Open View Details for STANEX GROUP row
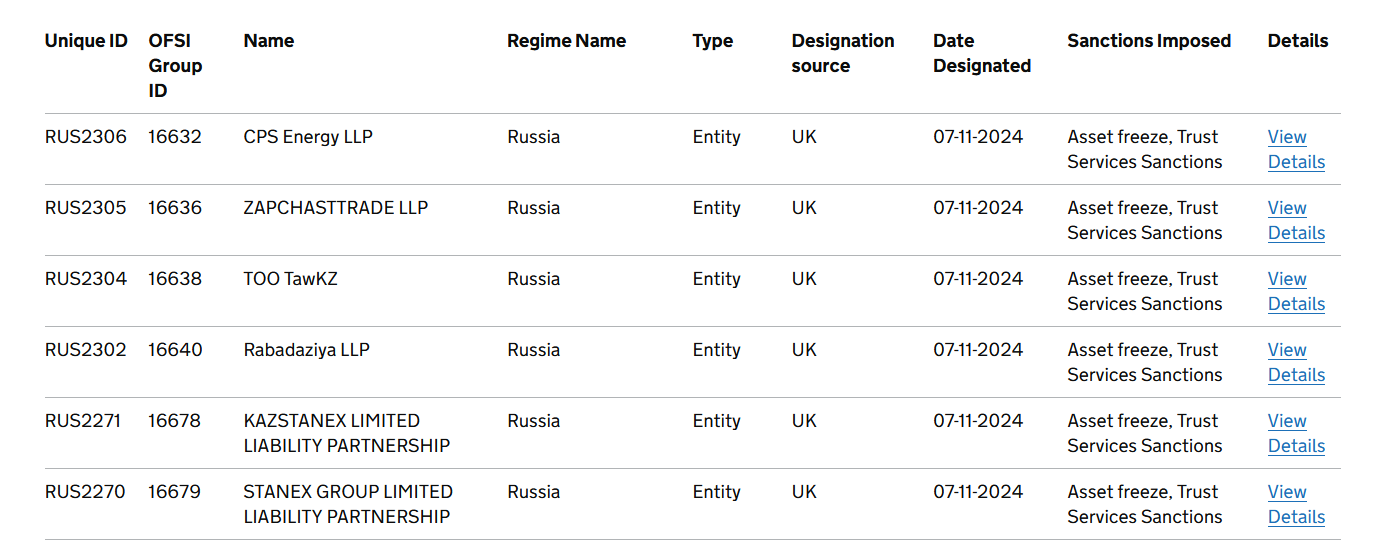The height and width of the screenshot is (545, 1380). coord(1296,504)
